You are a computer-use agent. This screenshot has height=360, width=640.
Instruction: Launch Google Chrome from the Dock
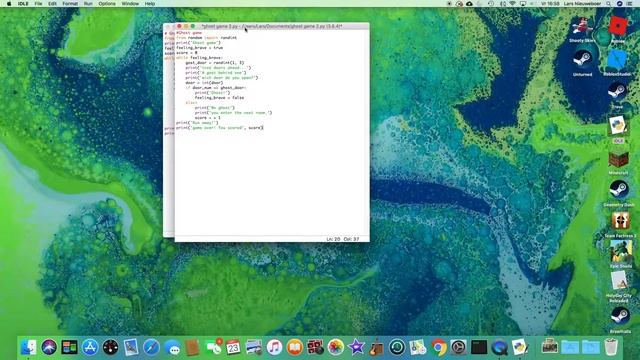coord(438,347)
